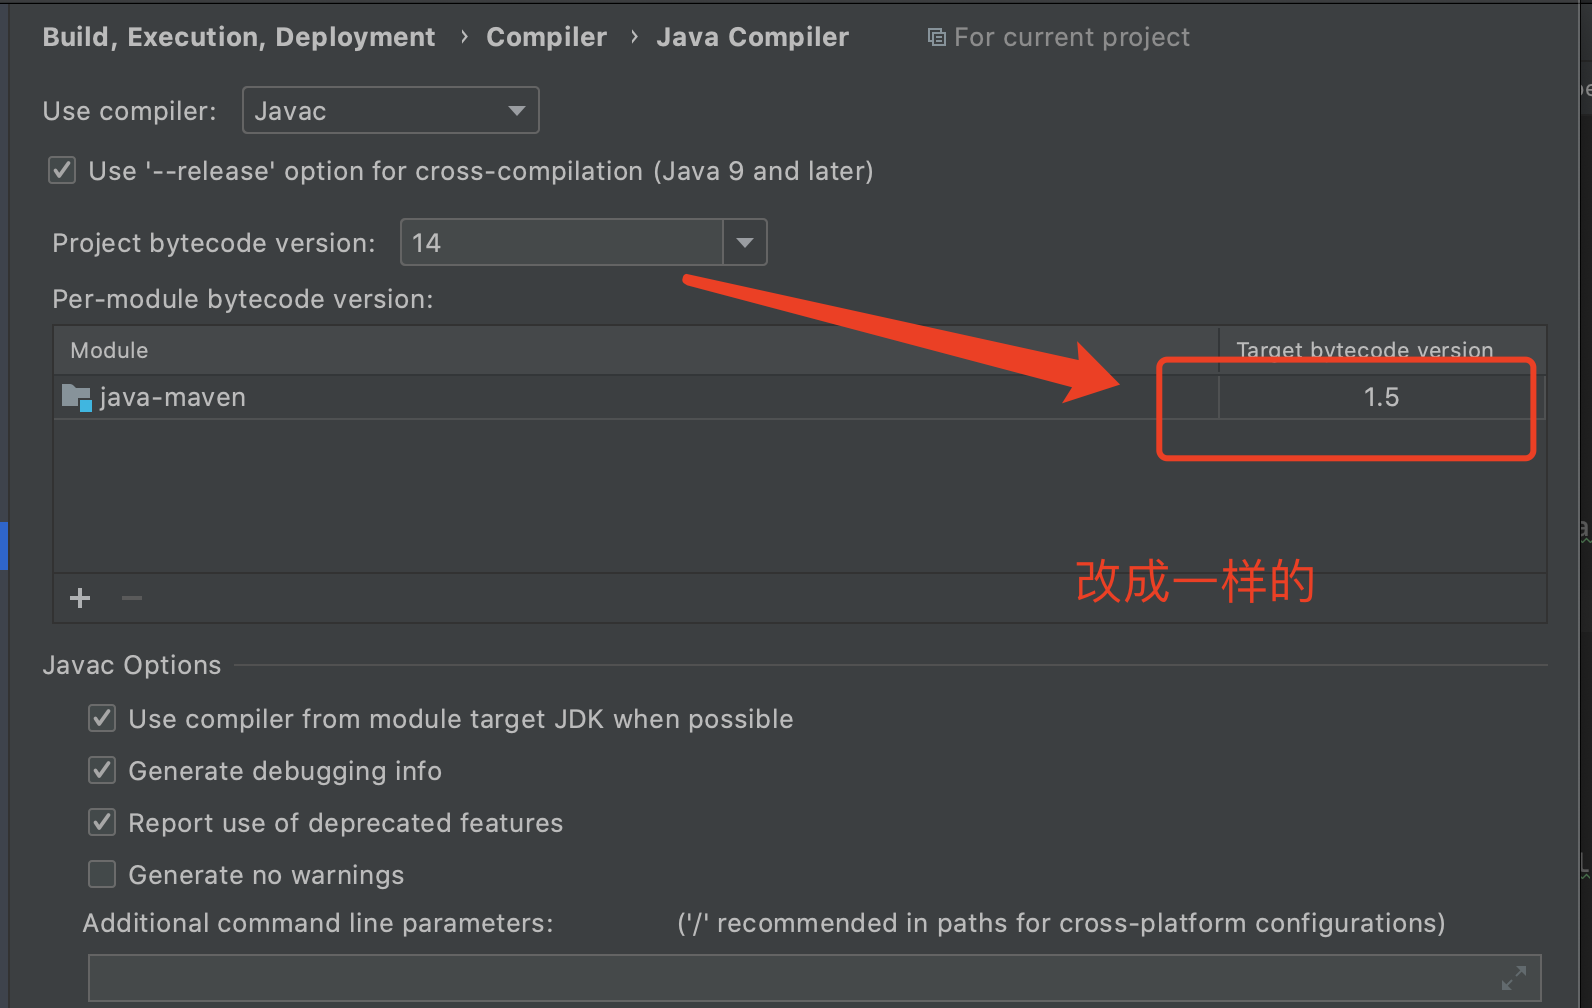Uncheck 'Use compiler from module target JDK'
Image resolution: width=1592 pixels, height=1008 pixels.
coord(101,718)
